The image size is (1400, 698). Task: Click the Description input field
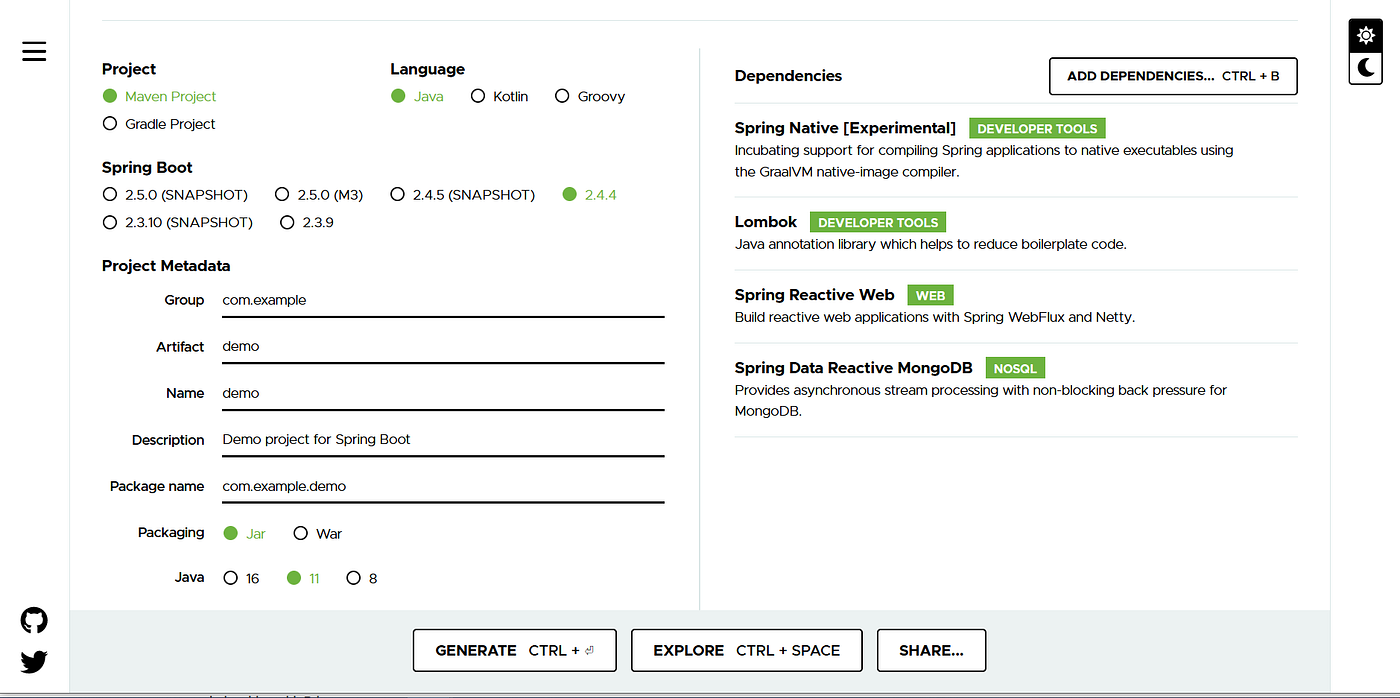pyautogui.click(x=443, y=440)
